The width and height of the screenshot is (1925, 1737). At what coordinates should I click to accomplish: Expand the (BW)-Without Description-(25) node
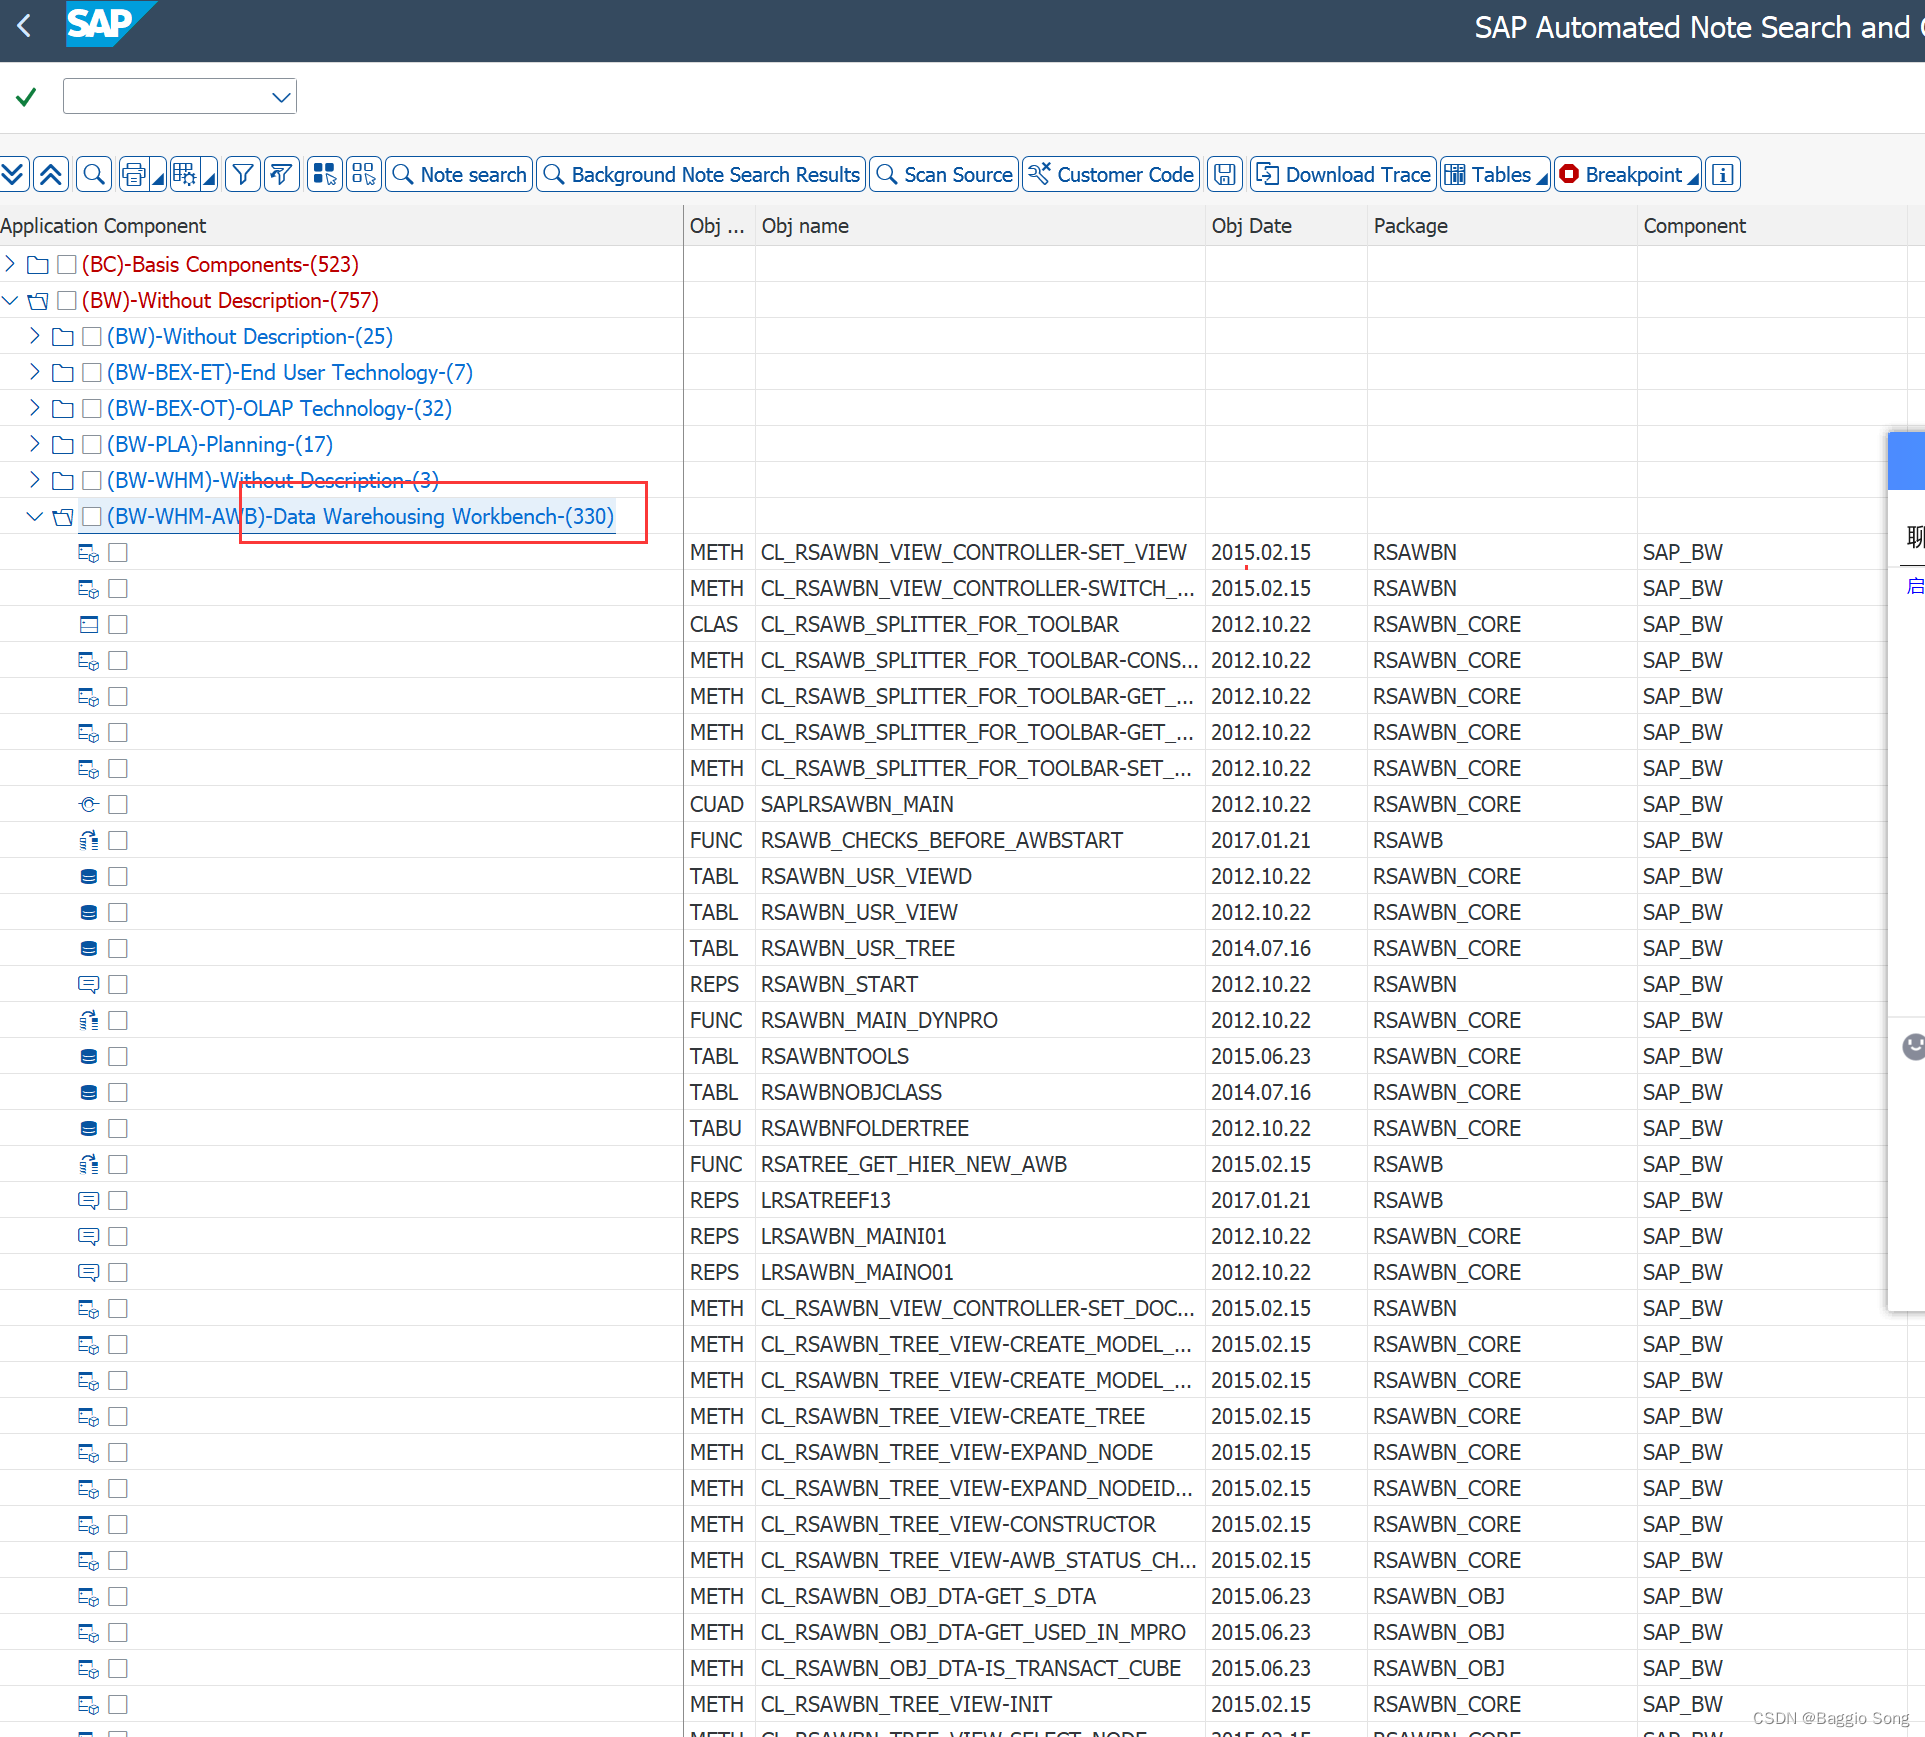(35, 336)
